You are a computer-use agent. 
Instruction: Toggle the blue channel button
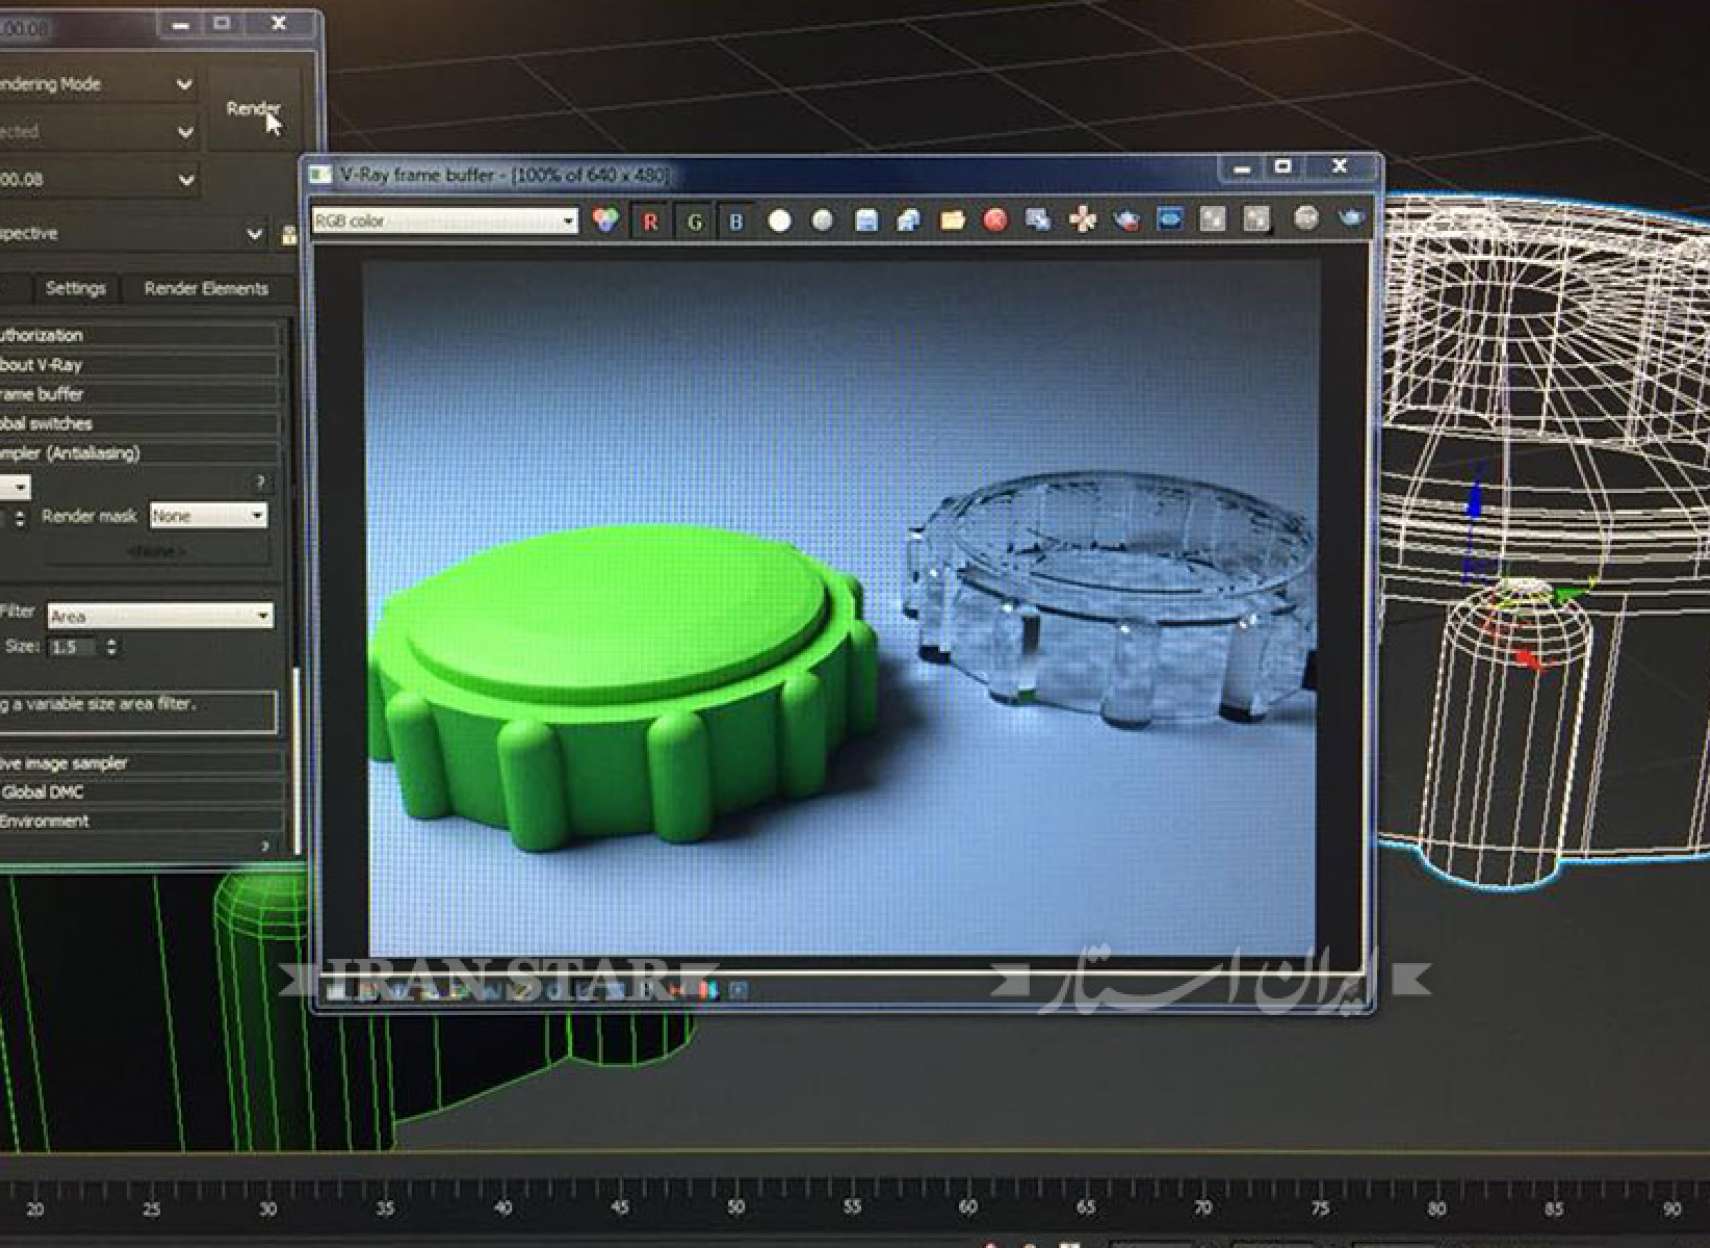[736, 221]
